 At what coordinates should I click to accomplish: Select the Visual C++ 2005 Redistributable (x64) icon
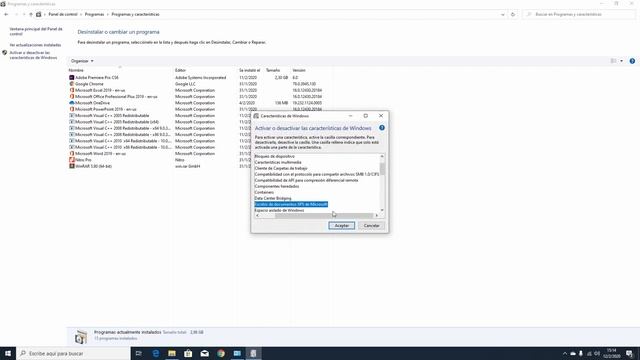[72, 122]
